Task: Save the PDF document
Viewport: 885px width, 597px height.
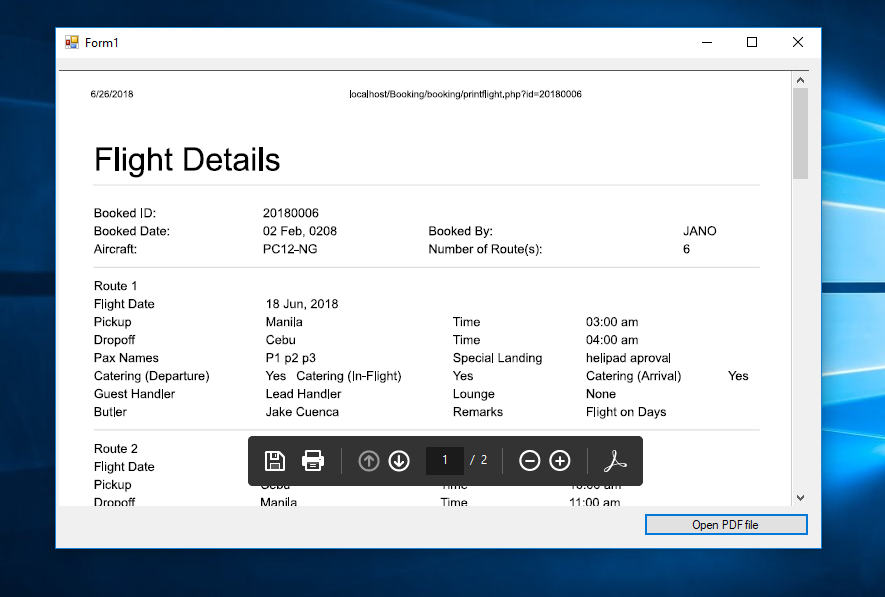Action: point(274,460)
